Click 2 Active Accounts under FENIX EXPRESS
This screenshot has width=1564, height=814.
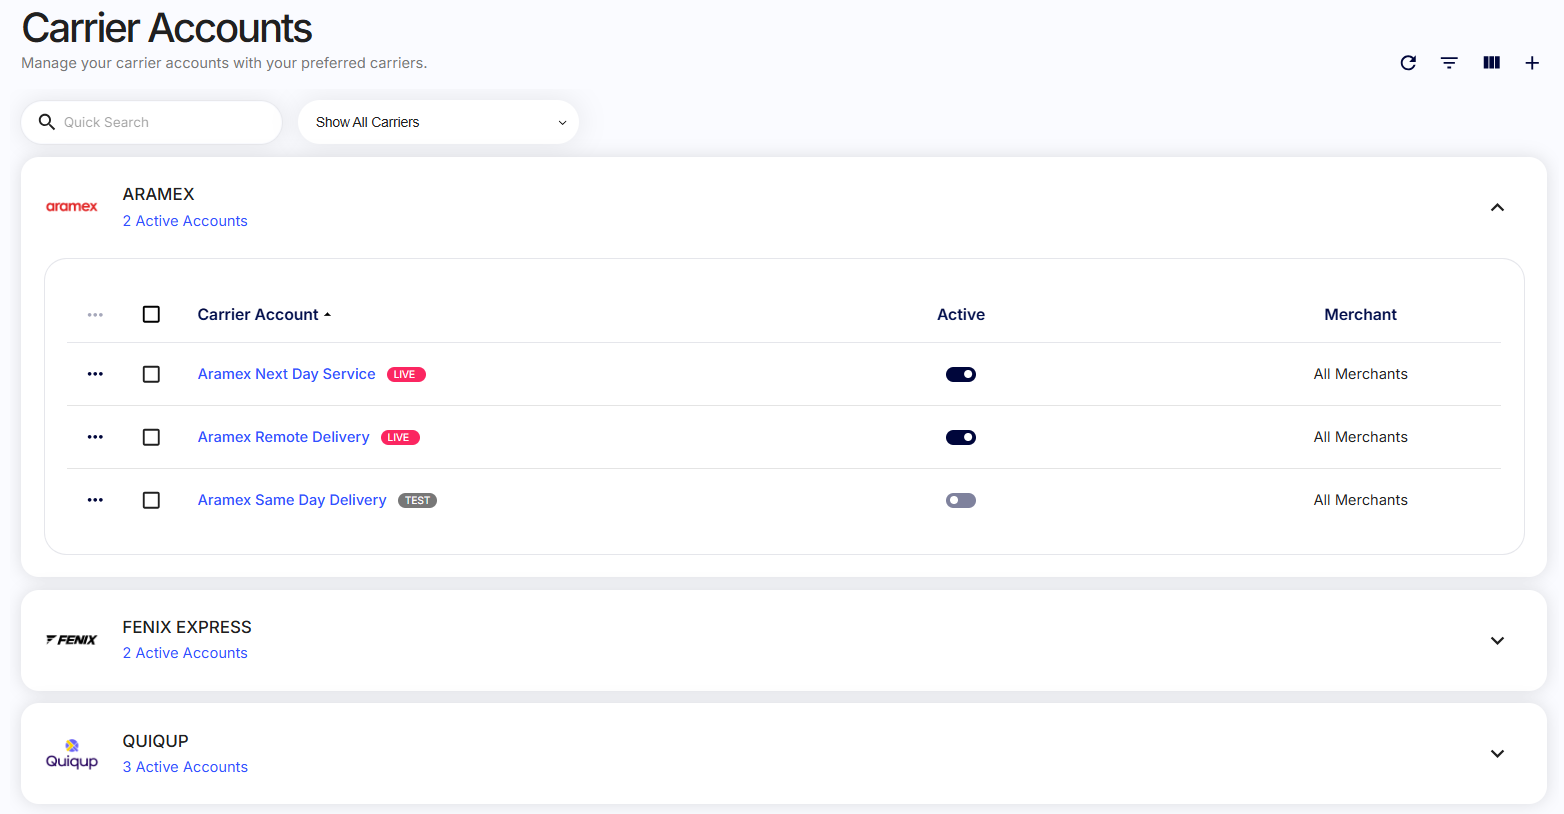(185, 653)
